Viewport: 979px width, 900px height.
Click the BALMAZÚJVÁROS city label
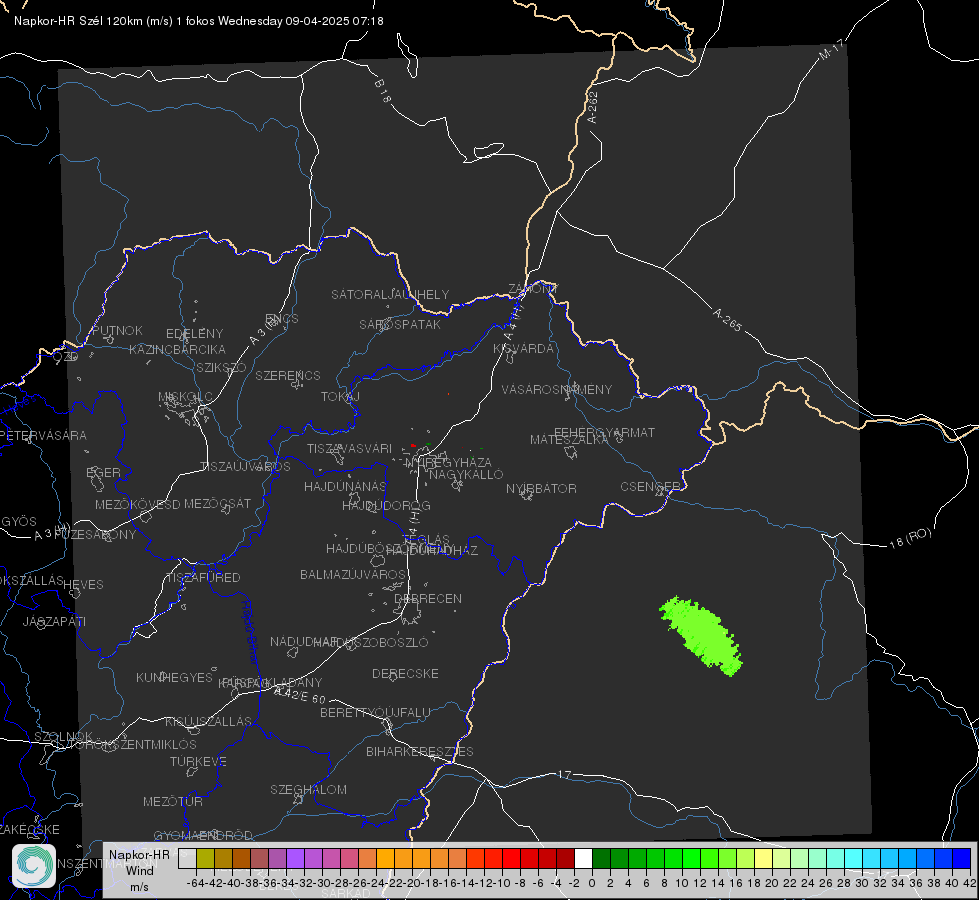pos(353,574)
